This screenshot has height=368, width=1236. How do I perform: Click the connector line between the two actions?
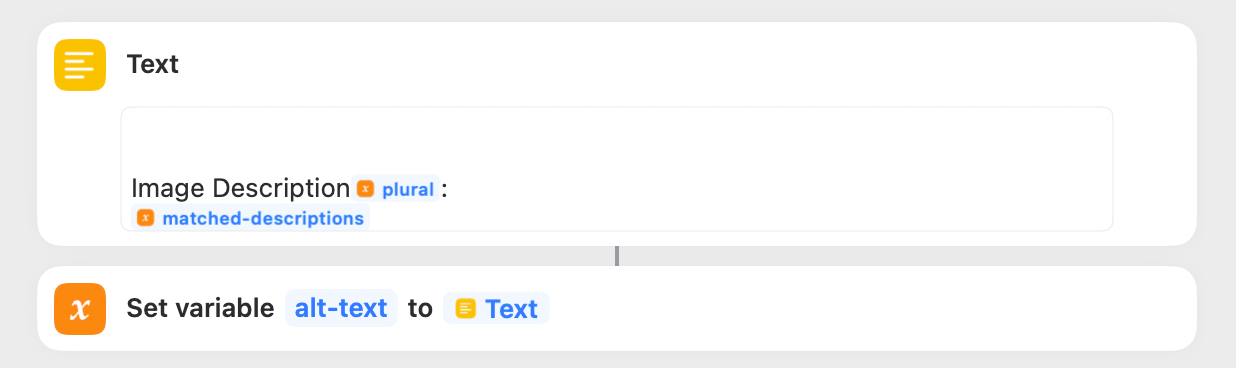pyautogui.click(x=617, y=256)
